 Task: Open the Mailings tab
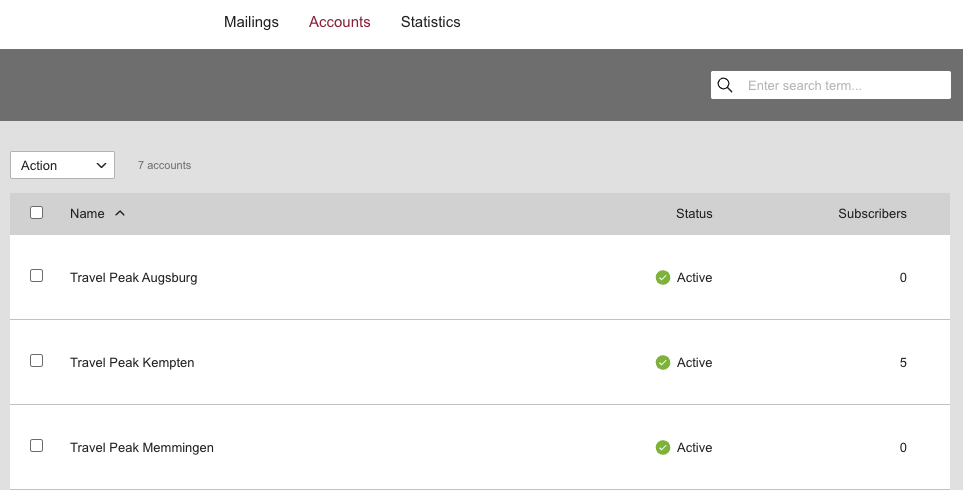click(251, 22)
